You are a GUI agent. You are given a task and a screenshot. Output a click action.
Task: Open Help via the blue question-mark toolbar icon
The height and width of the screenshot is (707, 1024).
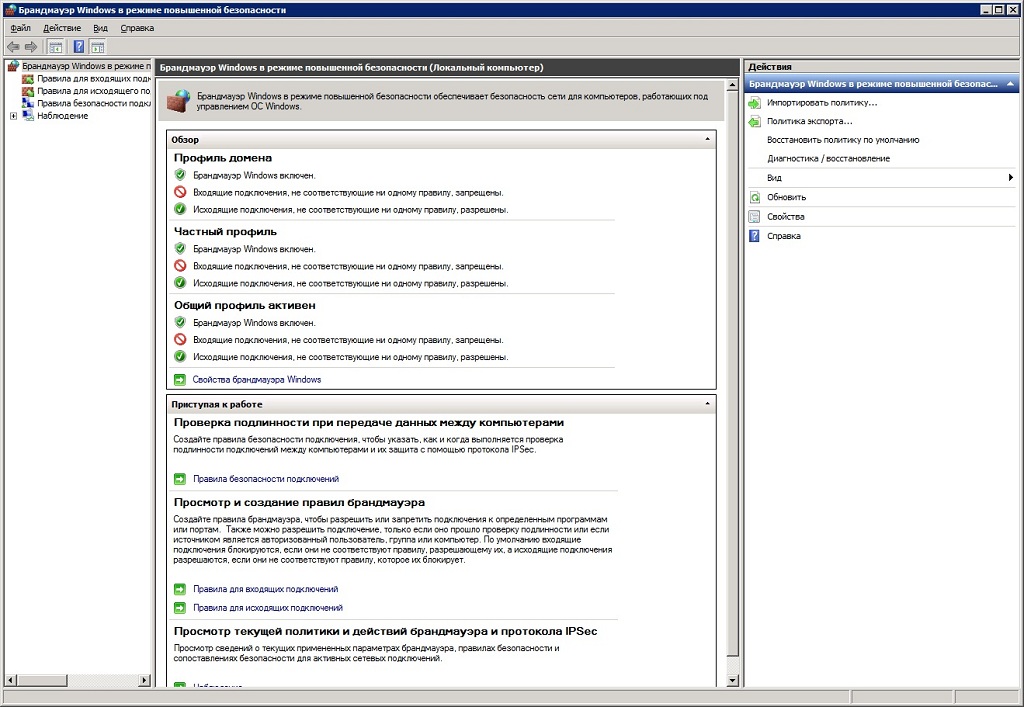[79, 47]
